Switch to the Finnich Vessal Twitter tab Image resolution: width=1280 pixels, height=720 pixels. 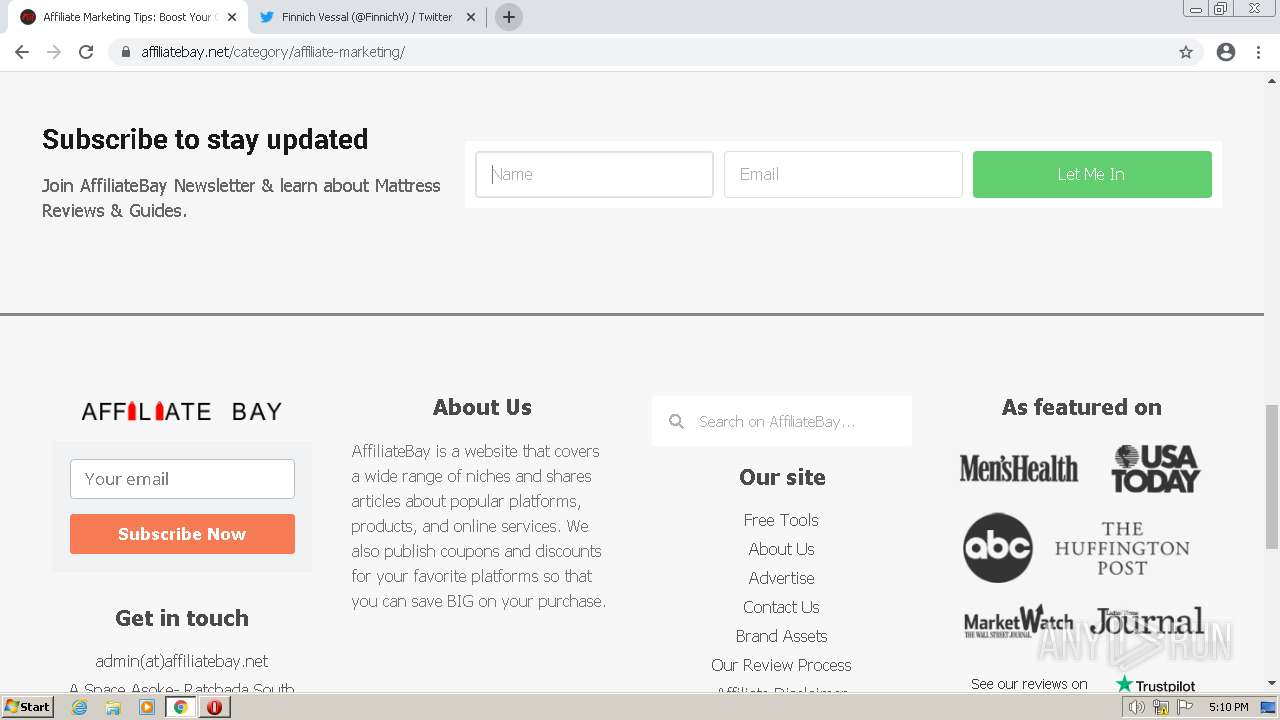[367, 17]
